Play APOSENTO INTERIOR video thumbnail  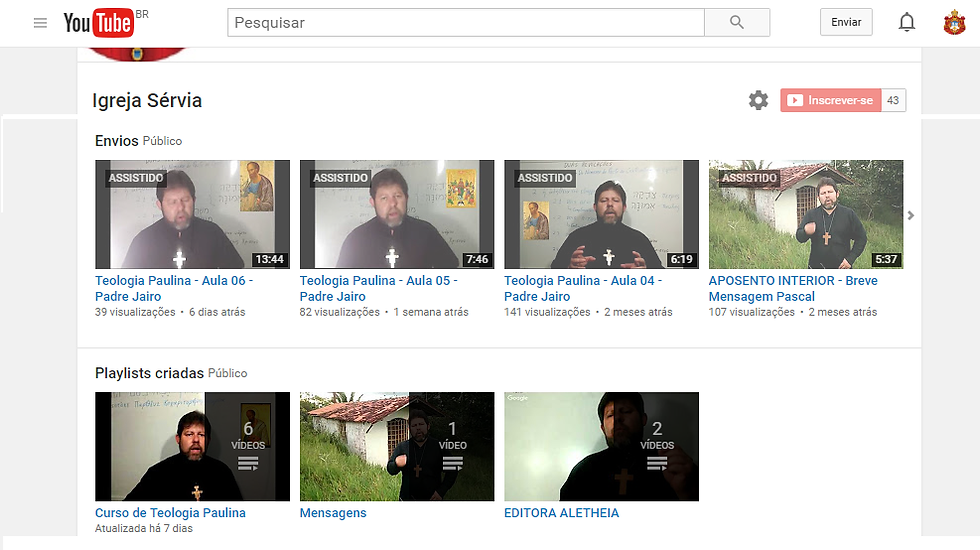tap(806, 214)
